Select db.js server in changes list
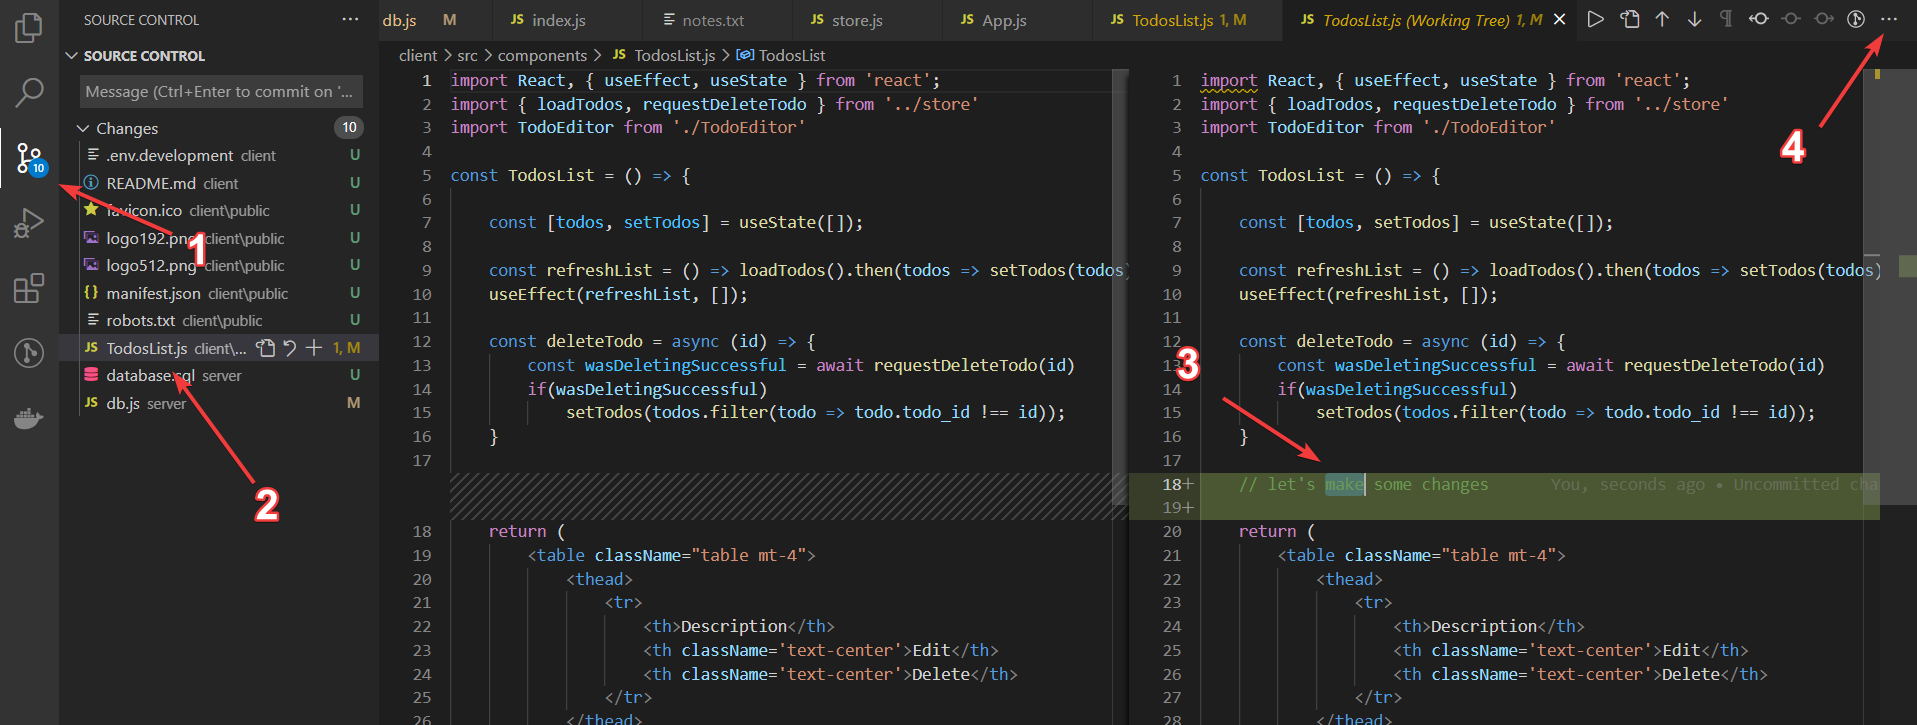Screen dimensions: 1917x725 pyautogui.click(x=219, y=403)
